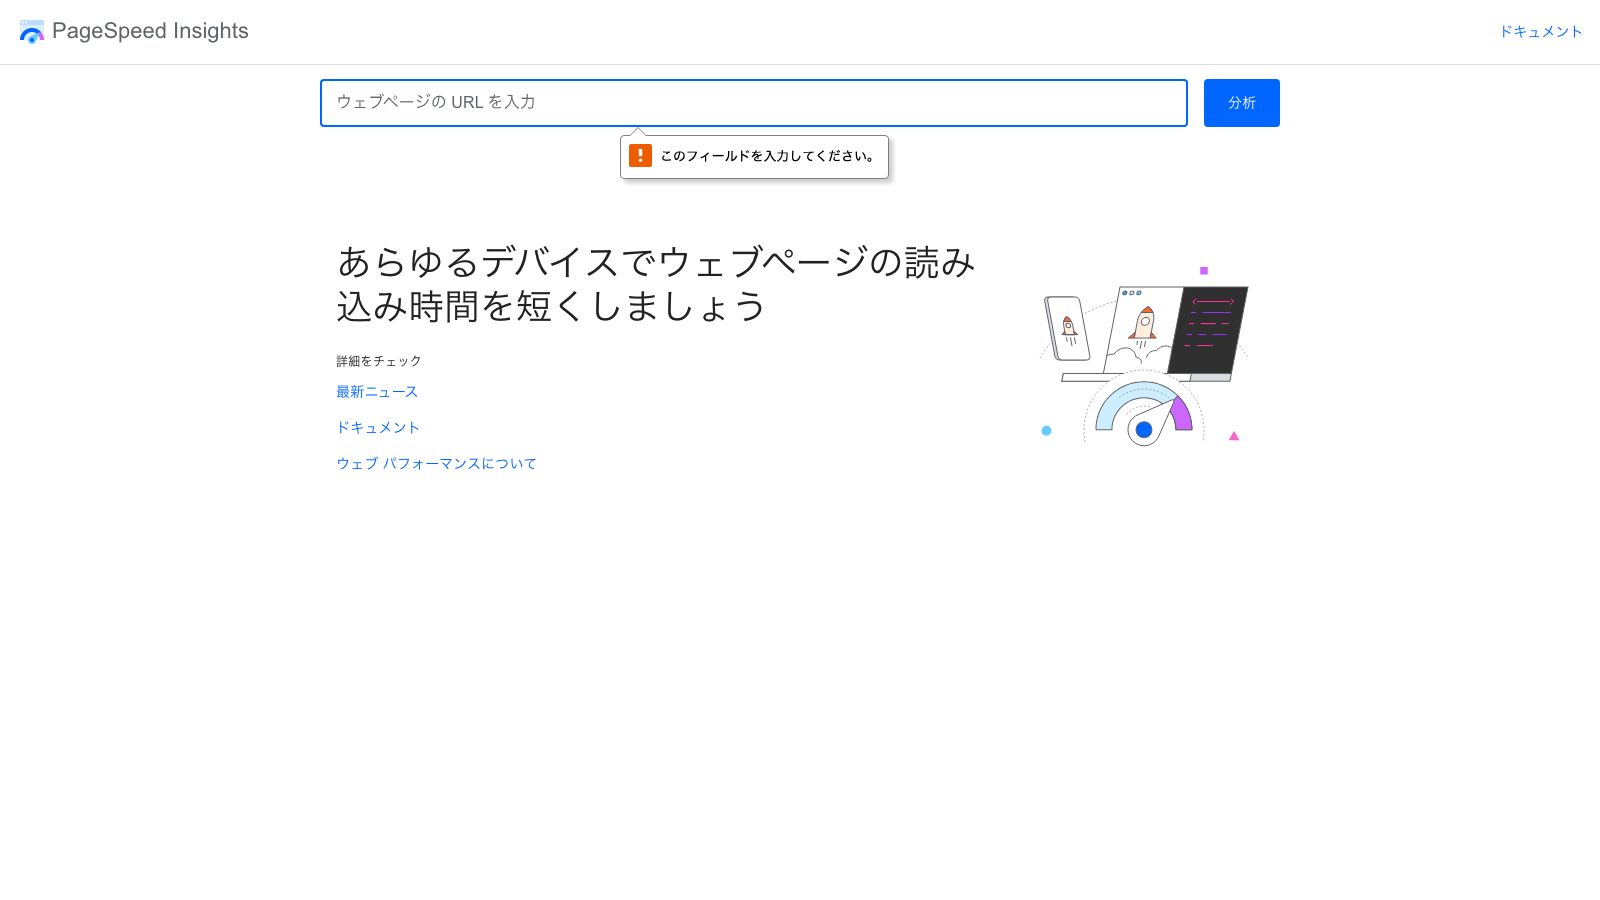
Task: Open the PageSpeed Insights title link
Action: 150,31
